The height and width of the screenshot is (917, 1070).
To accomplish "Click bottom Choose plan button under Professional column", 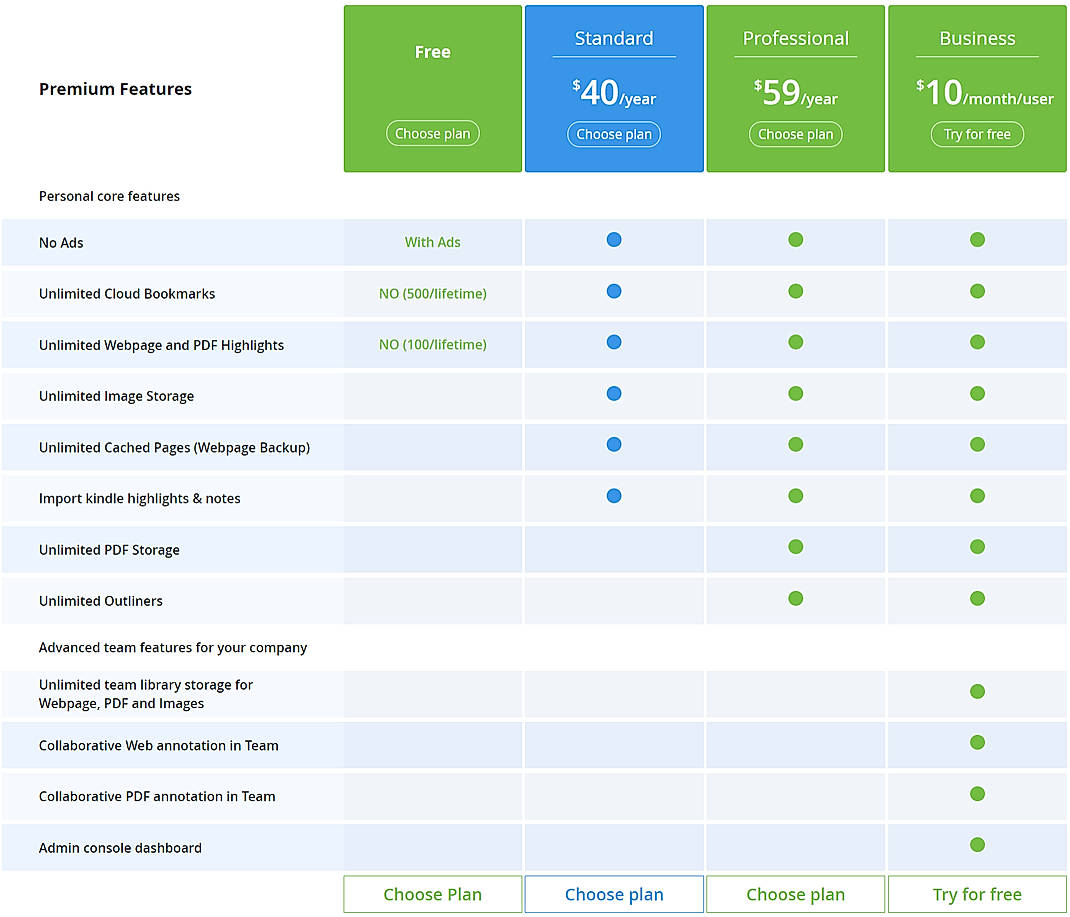I will [796, 894].
